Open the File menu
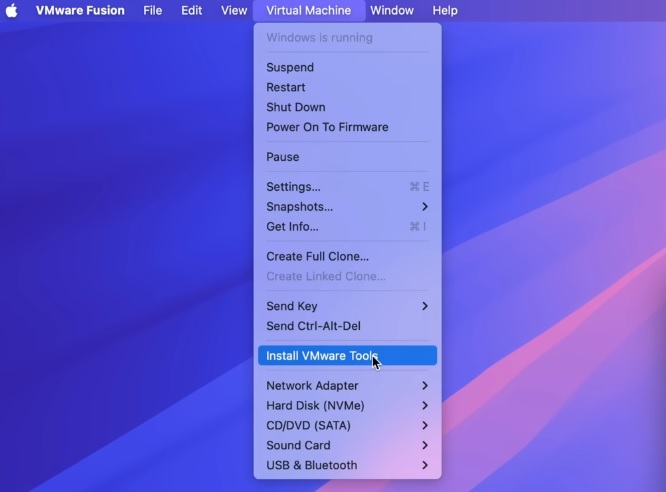The height and width of the screenshot is (492, 666). pyautogui.click(x=152, y=10)
